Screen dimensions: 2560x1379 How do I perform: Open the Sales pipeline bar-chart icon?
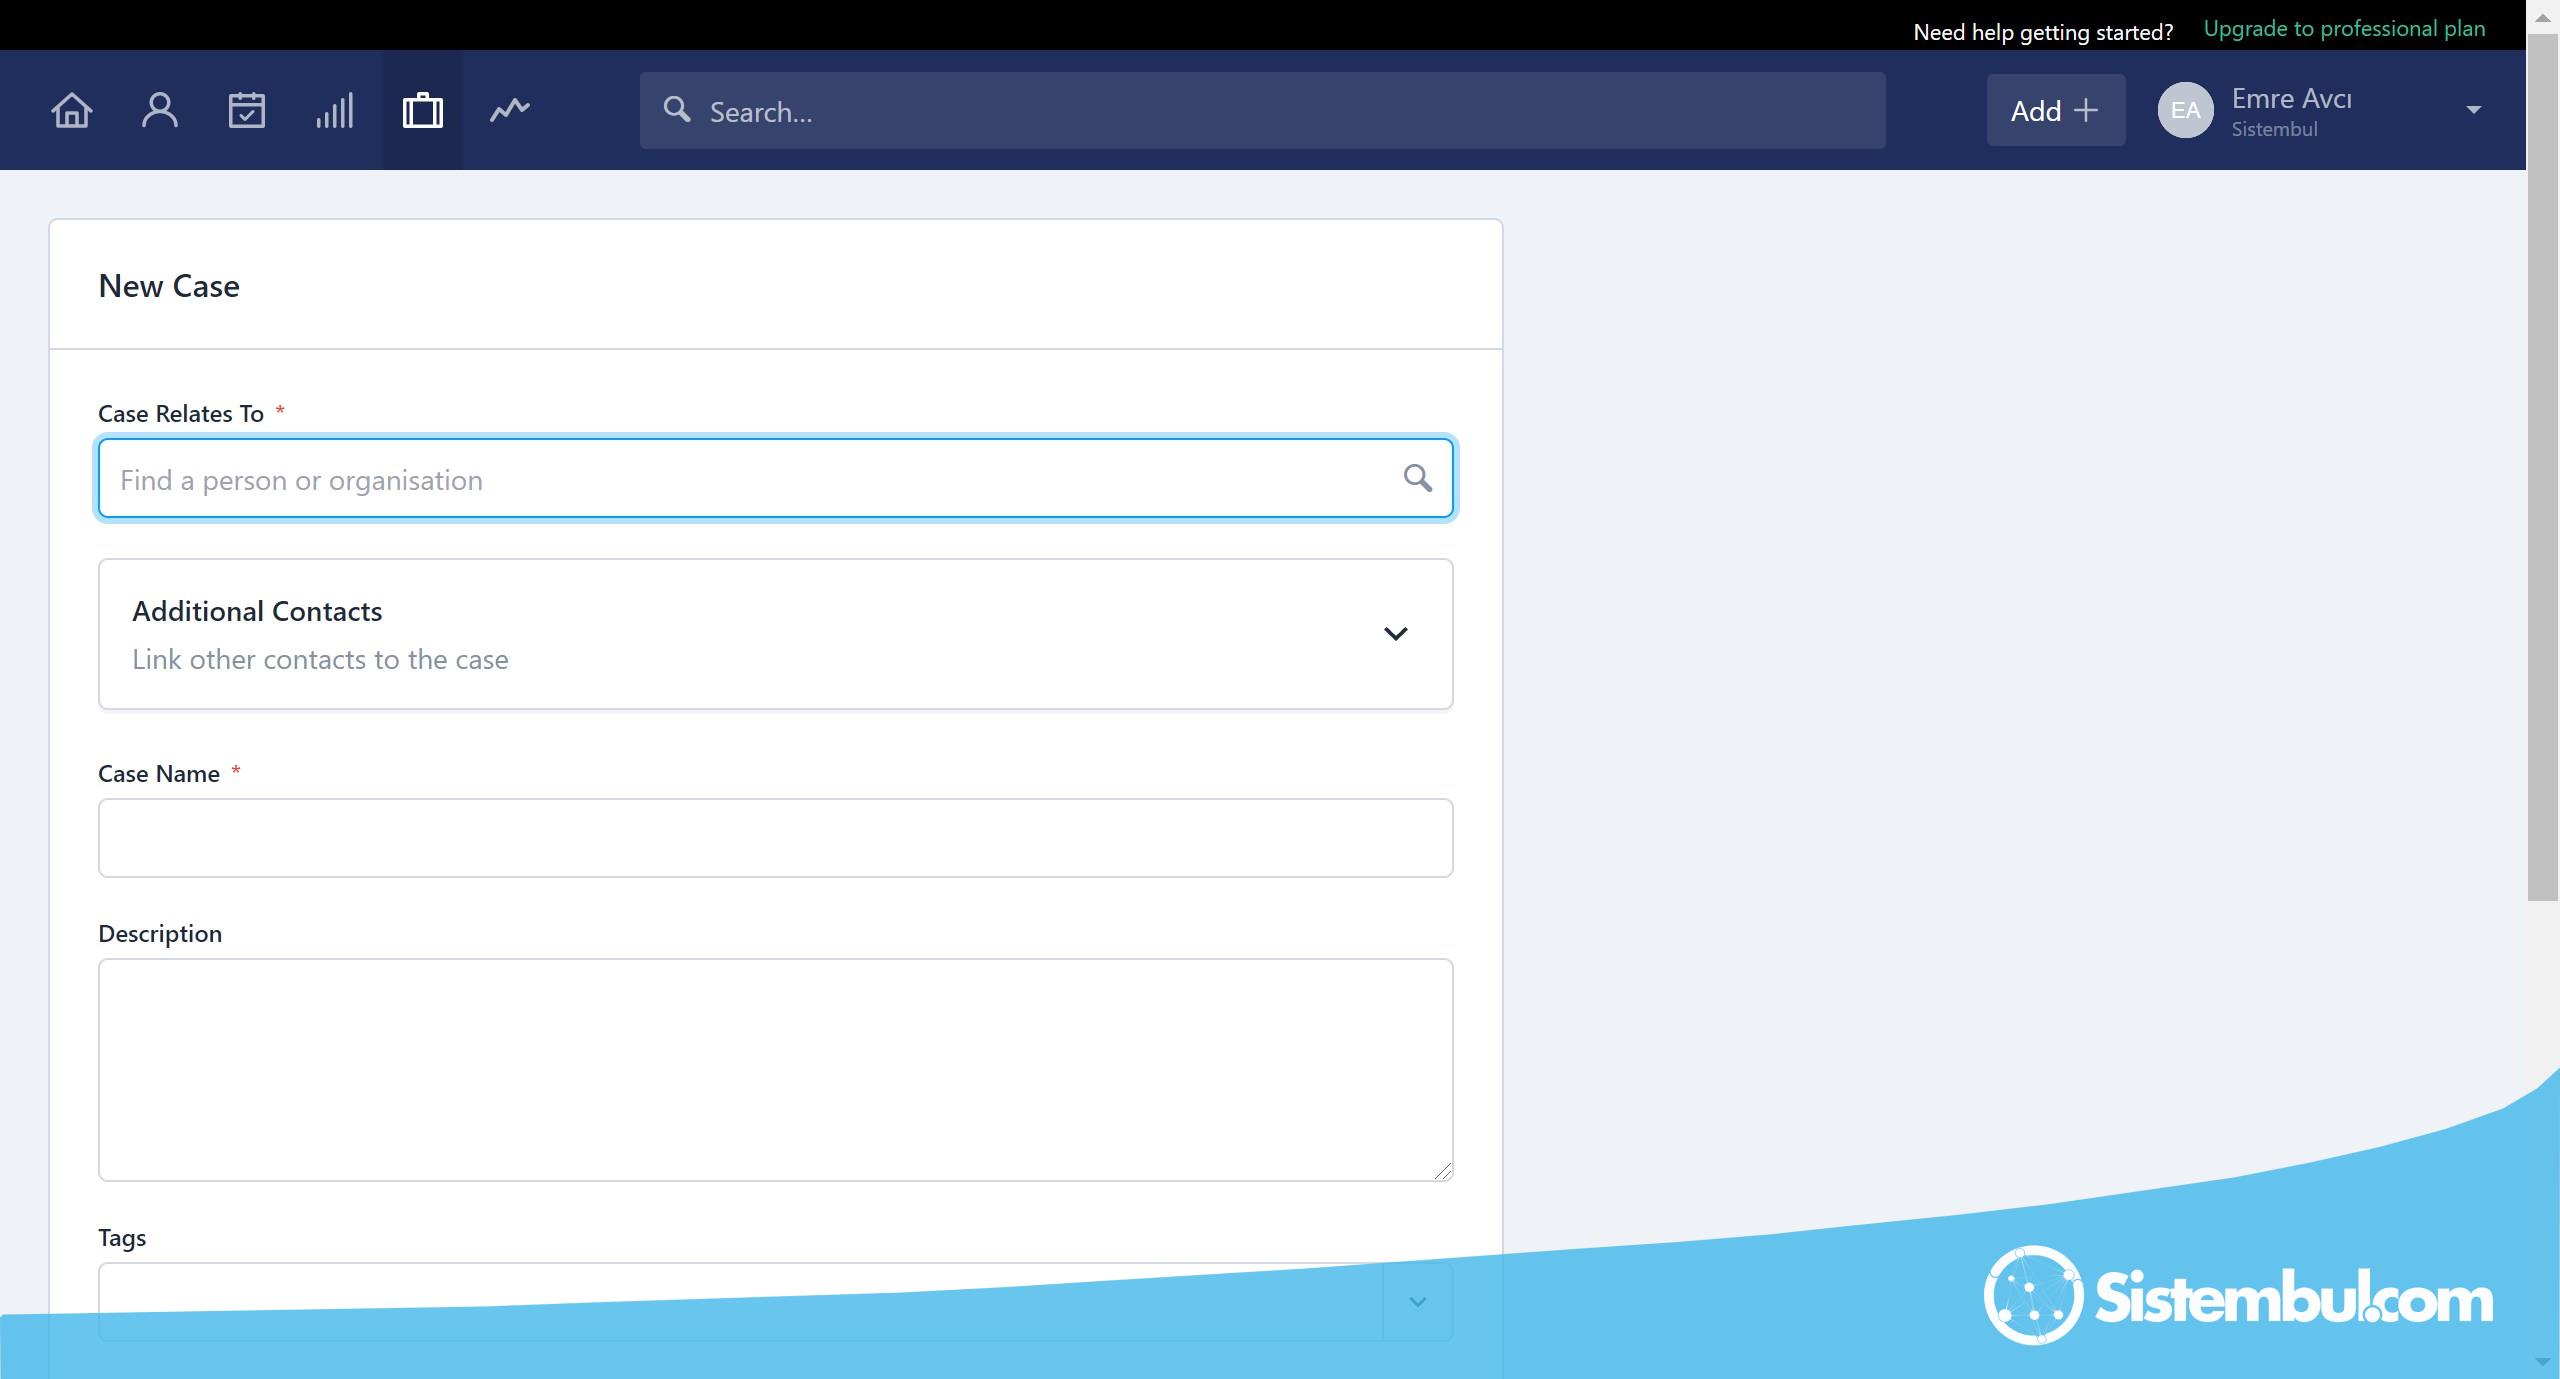pyautogui.click(x=335, y=110)
